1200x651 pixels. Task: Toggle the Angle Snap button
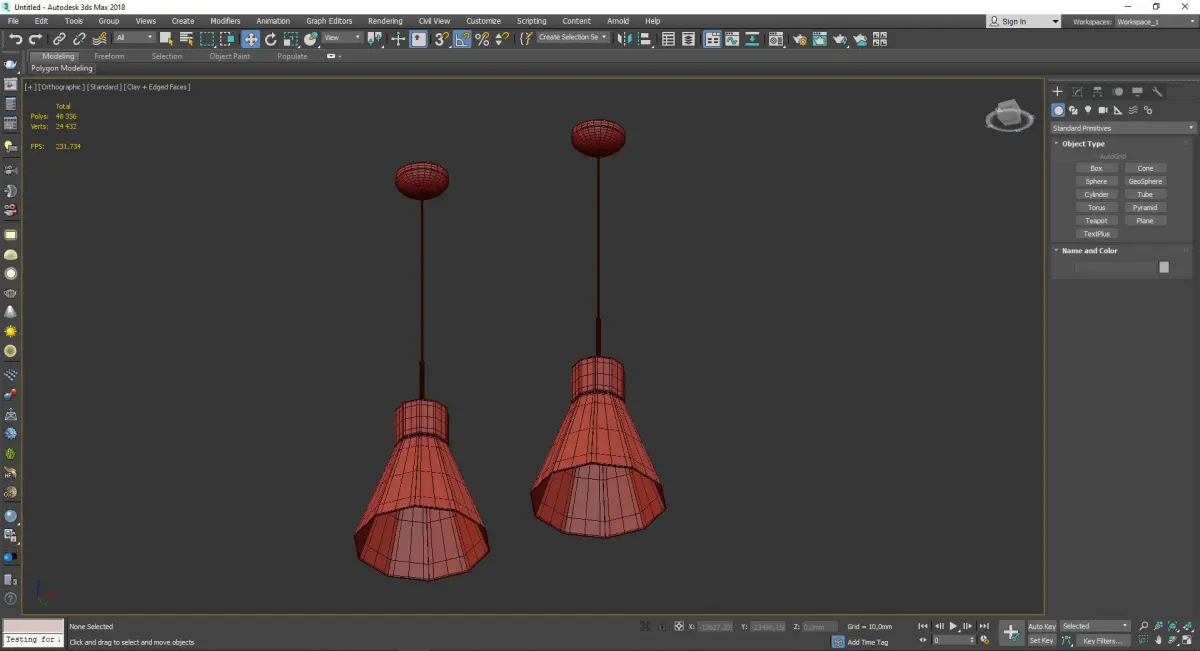[462, 39]
